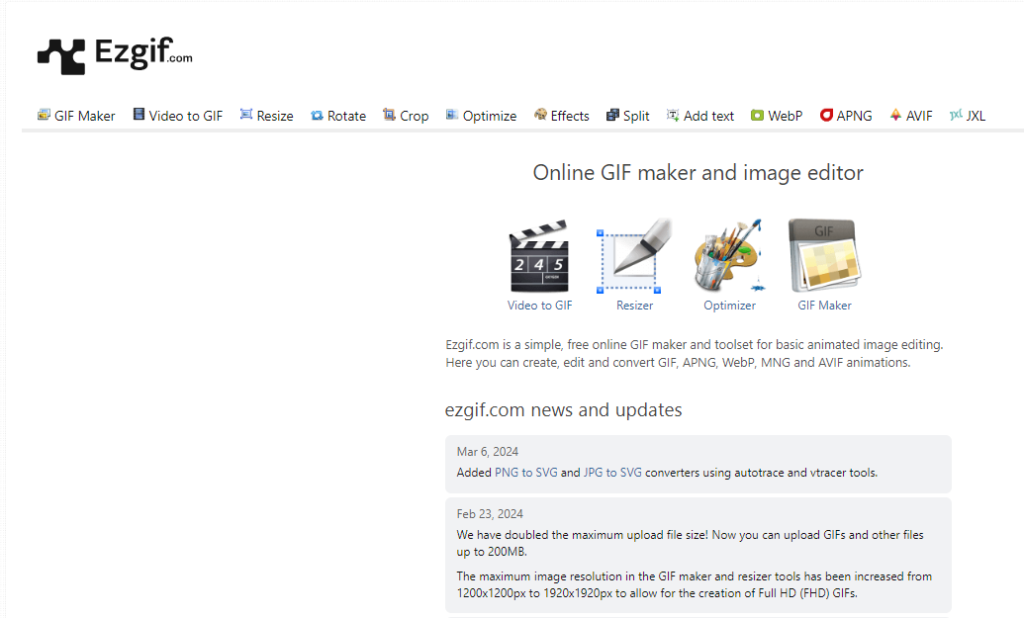Open the JXL menu item
Screen dimensions: 1024x618
pos(968,116)
